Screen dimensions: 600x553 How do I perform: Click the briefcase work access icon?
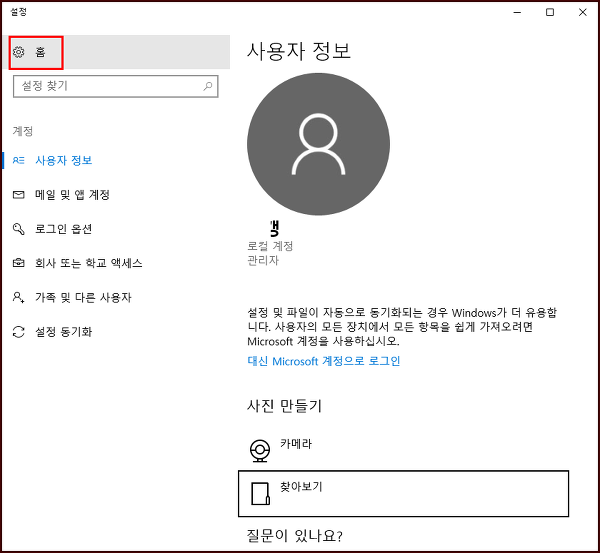[18, 263]
